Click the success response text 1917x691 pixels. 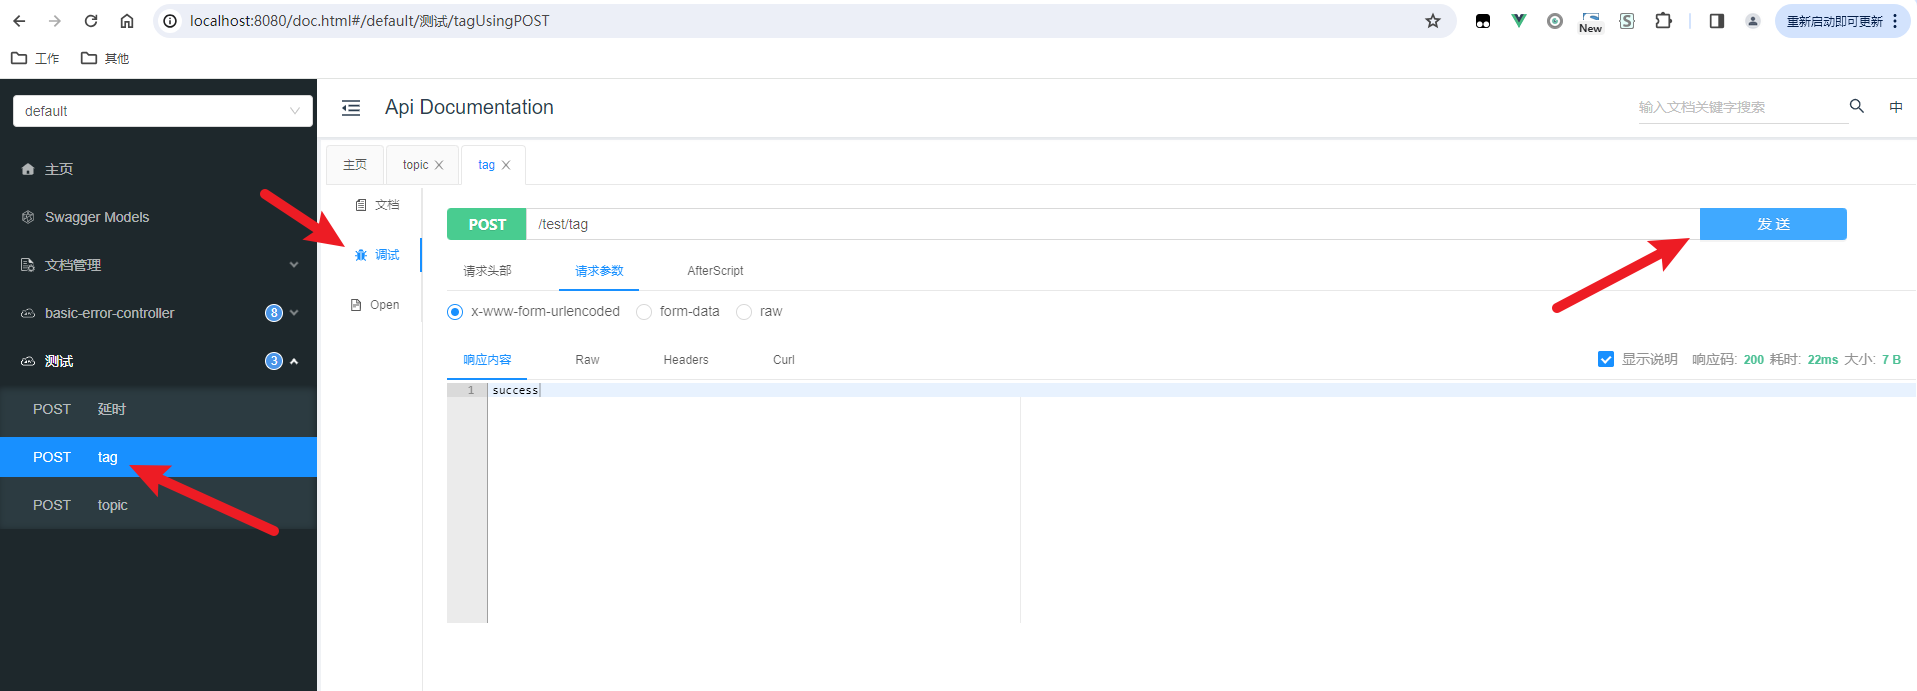click(x=515, y=390)
